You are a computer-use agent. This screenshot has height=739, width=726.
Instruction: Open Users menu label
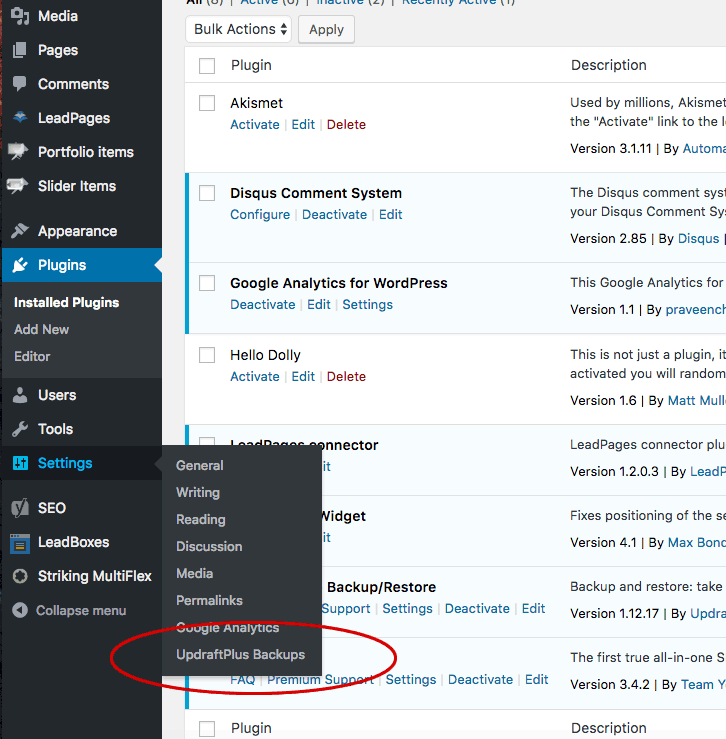[x=57, y=395]
